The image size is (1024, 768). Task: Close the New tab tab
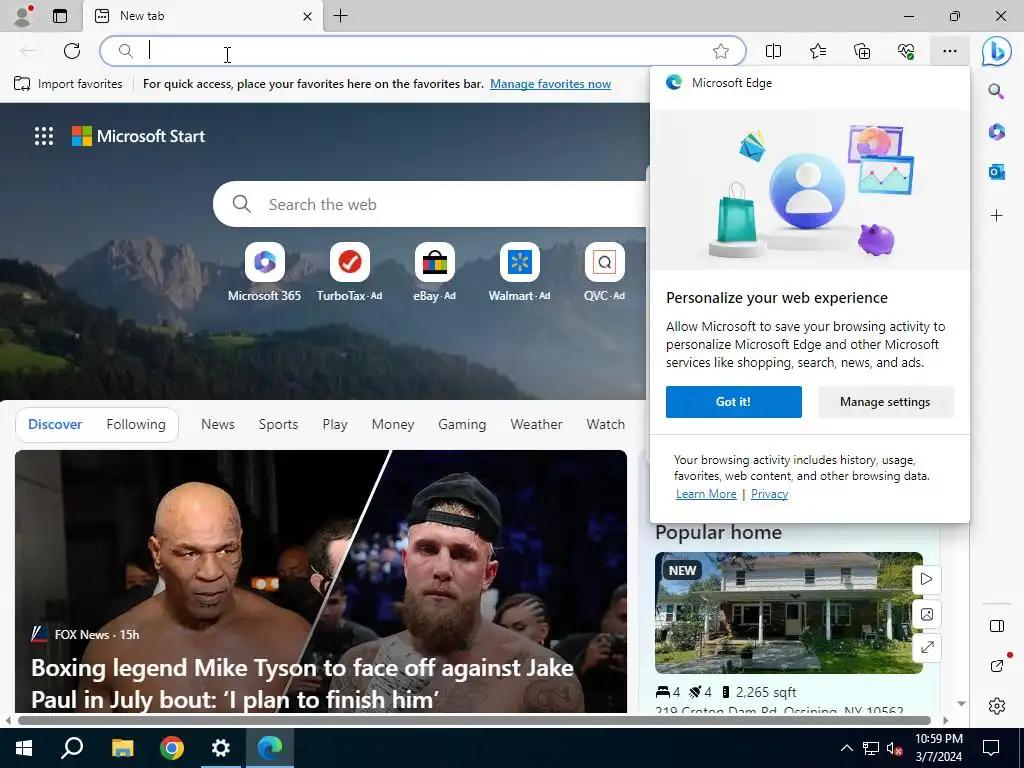coord(308,16)
